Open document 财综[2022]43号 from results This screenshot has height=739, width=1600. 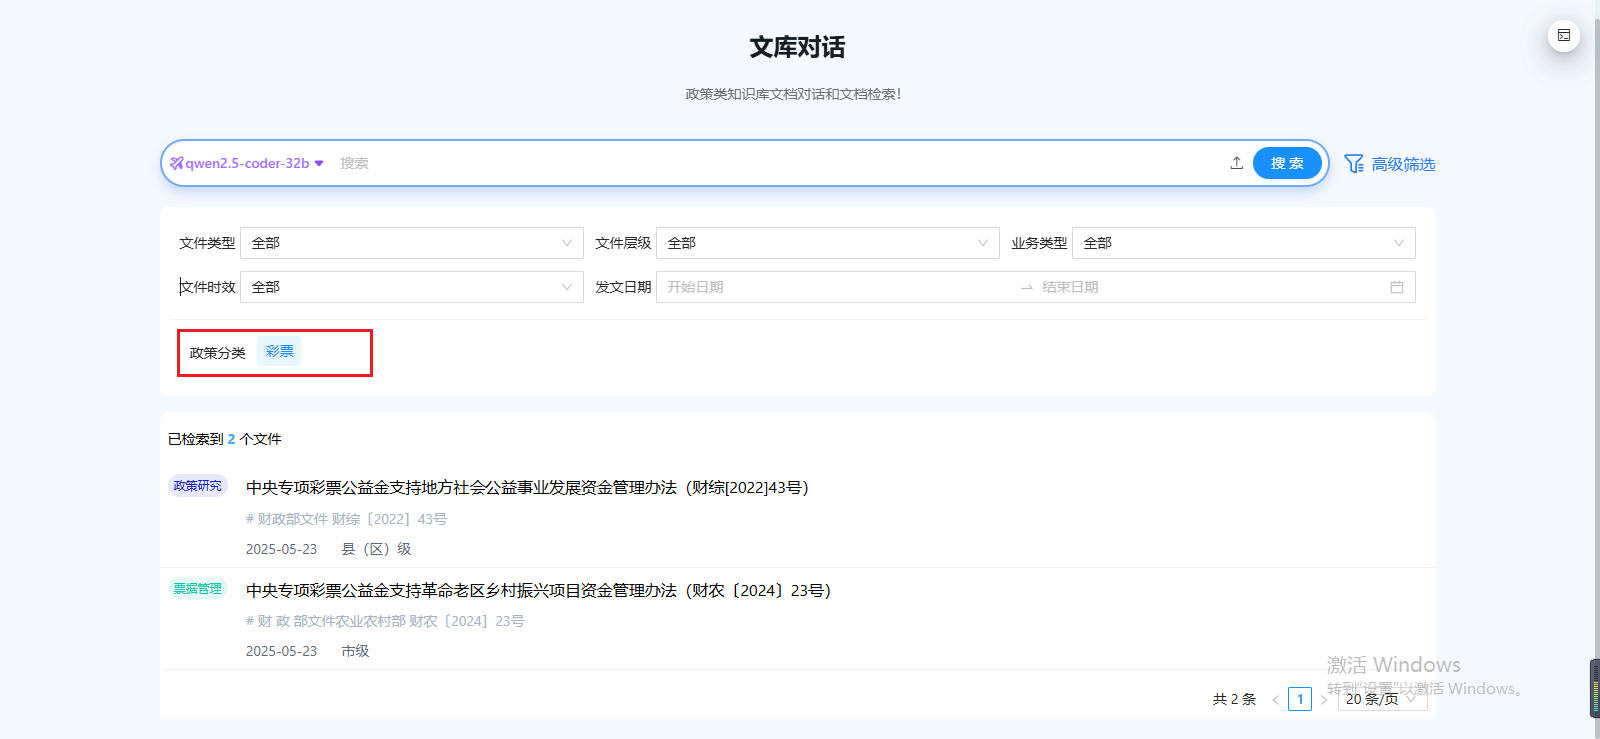(527, 488)
